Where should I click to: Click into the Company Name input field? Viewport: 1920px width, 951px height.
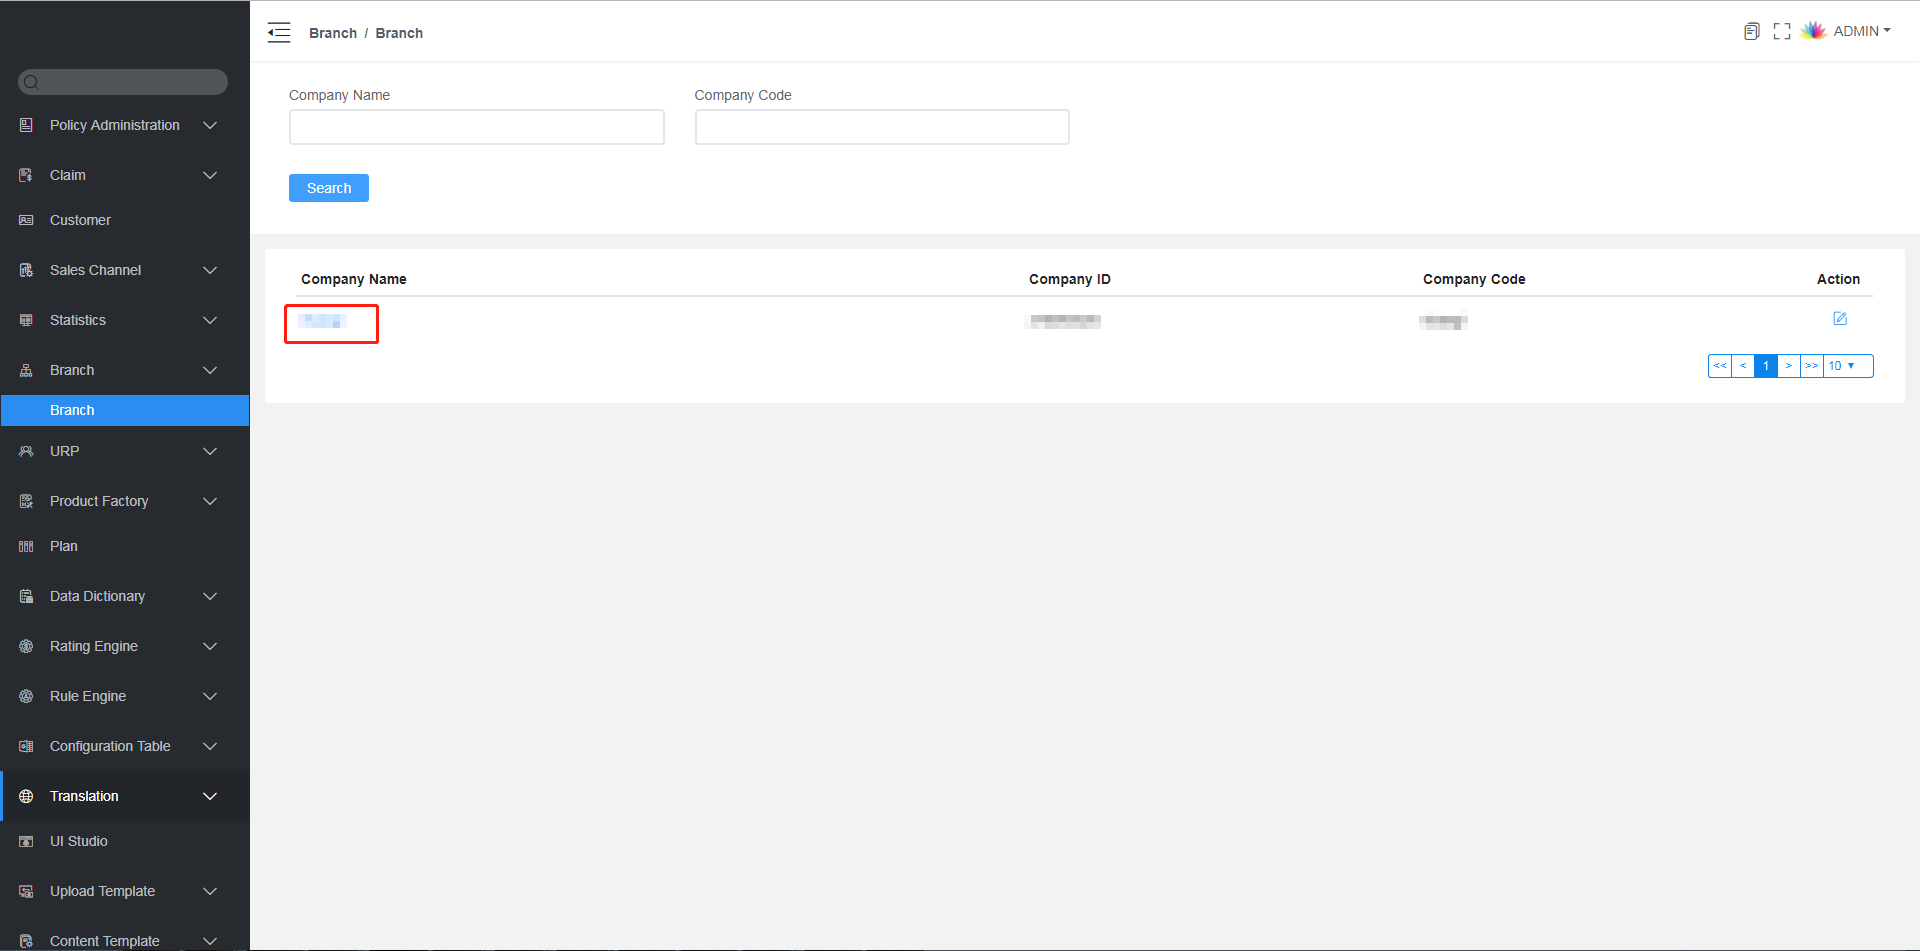[x=476, y=127]
